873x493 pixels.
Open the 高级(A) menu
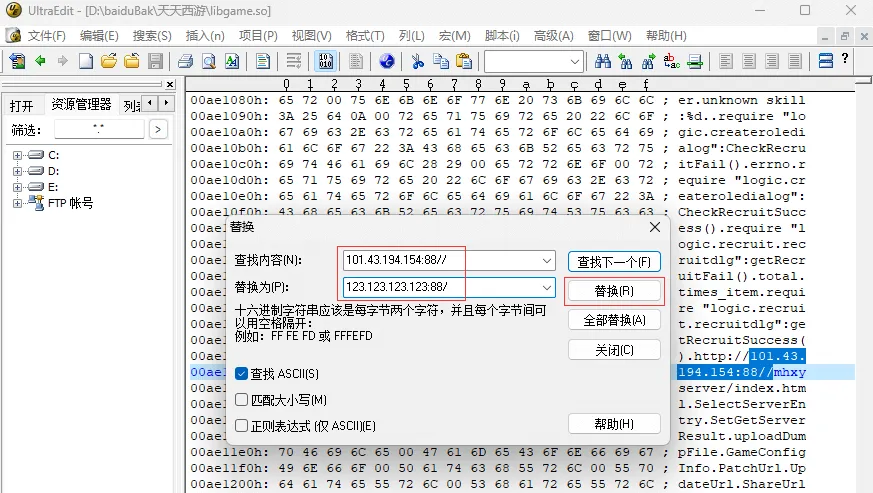click(x=553, y=36)
